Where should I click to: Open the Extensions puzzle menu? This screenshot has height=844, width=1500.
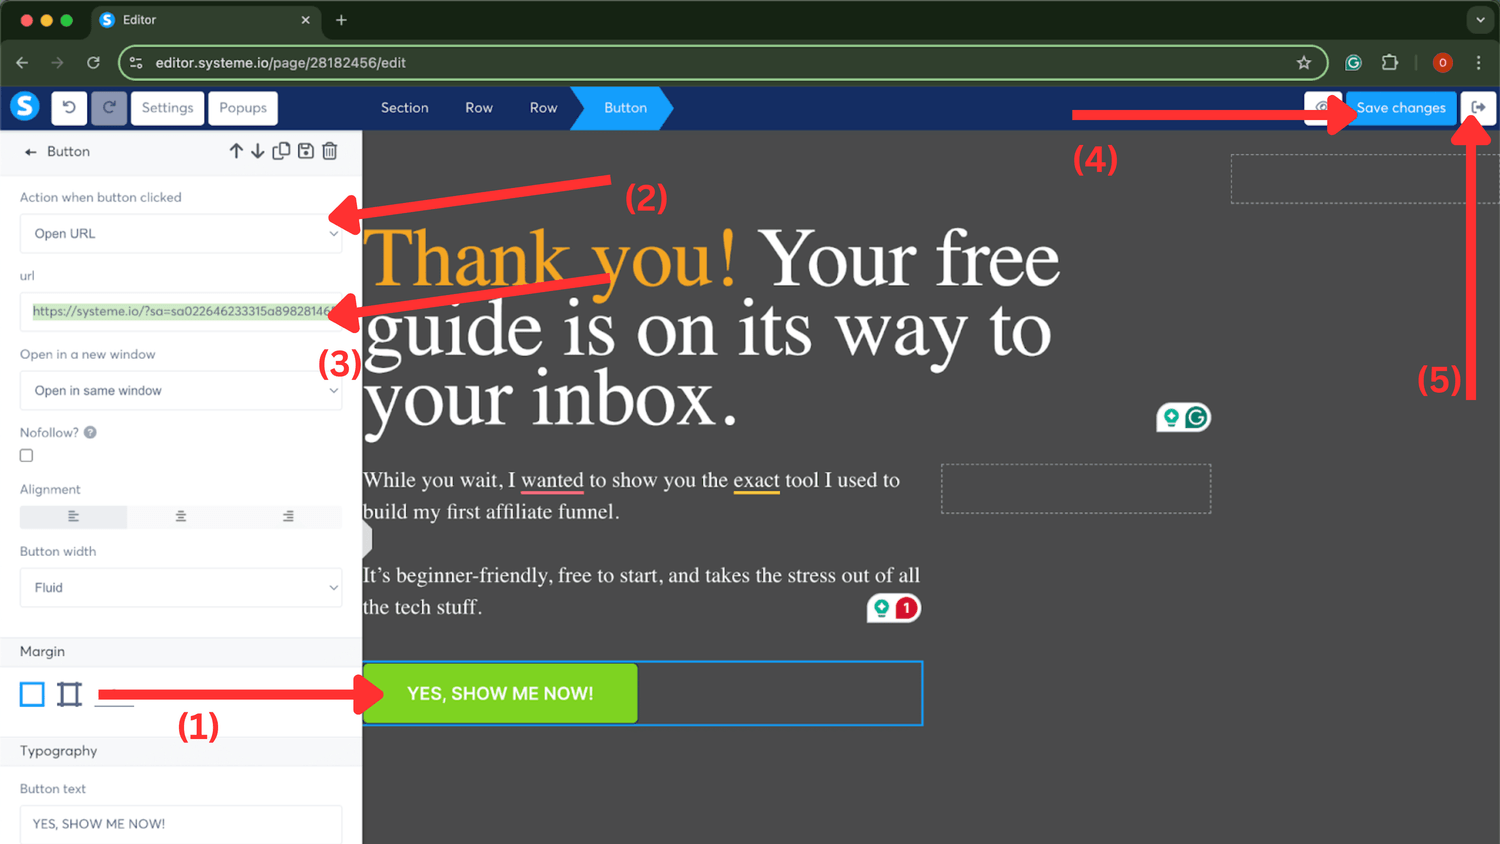click(x=1390, y=62)
